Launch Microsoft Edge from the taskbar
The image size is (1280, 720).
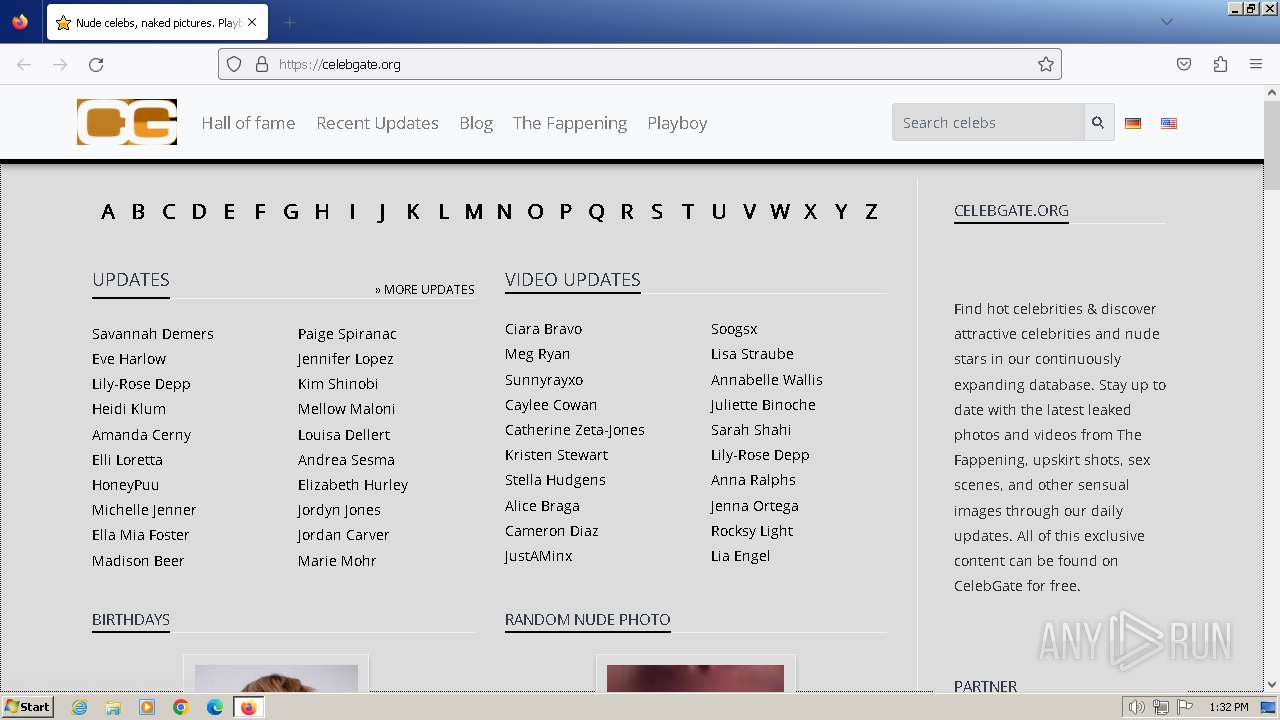215,707
